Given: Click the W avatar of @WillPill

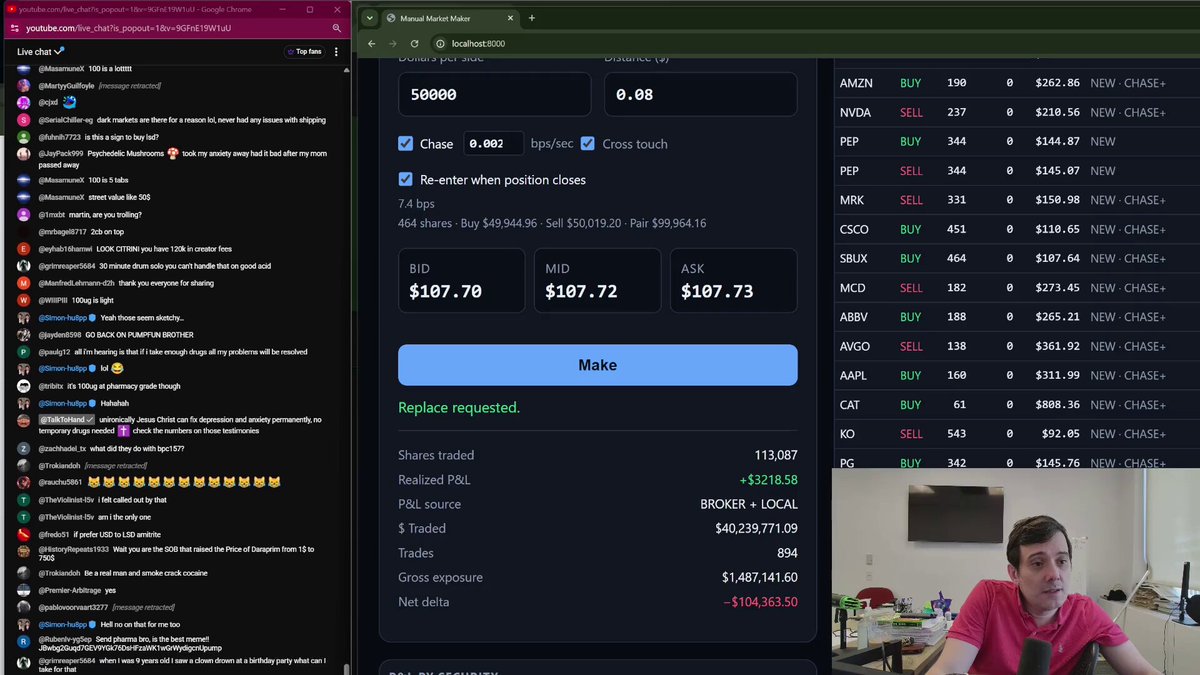Looking at the screenshot, I should [24, 300].
